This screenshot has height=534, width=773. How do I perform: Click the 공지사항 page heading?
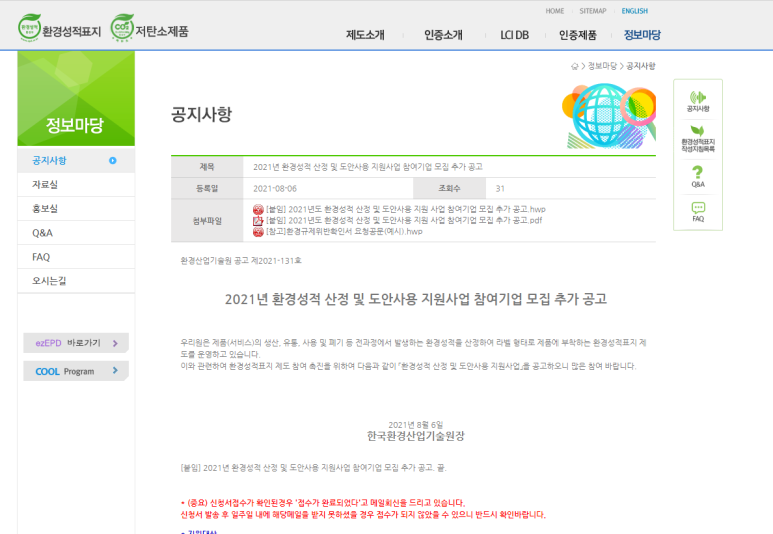[201, 114]
